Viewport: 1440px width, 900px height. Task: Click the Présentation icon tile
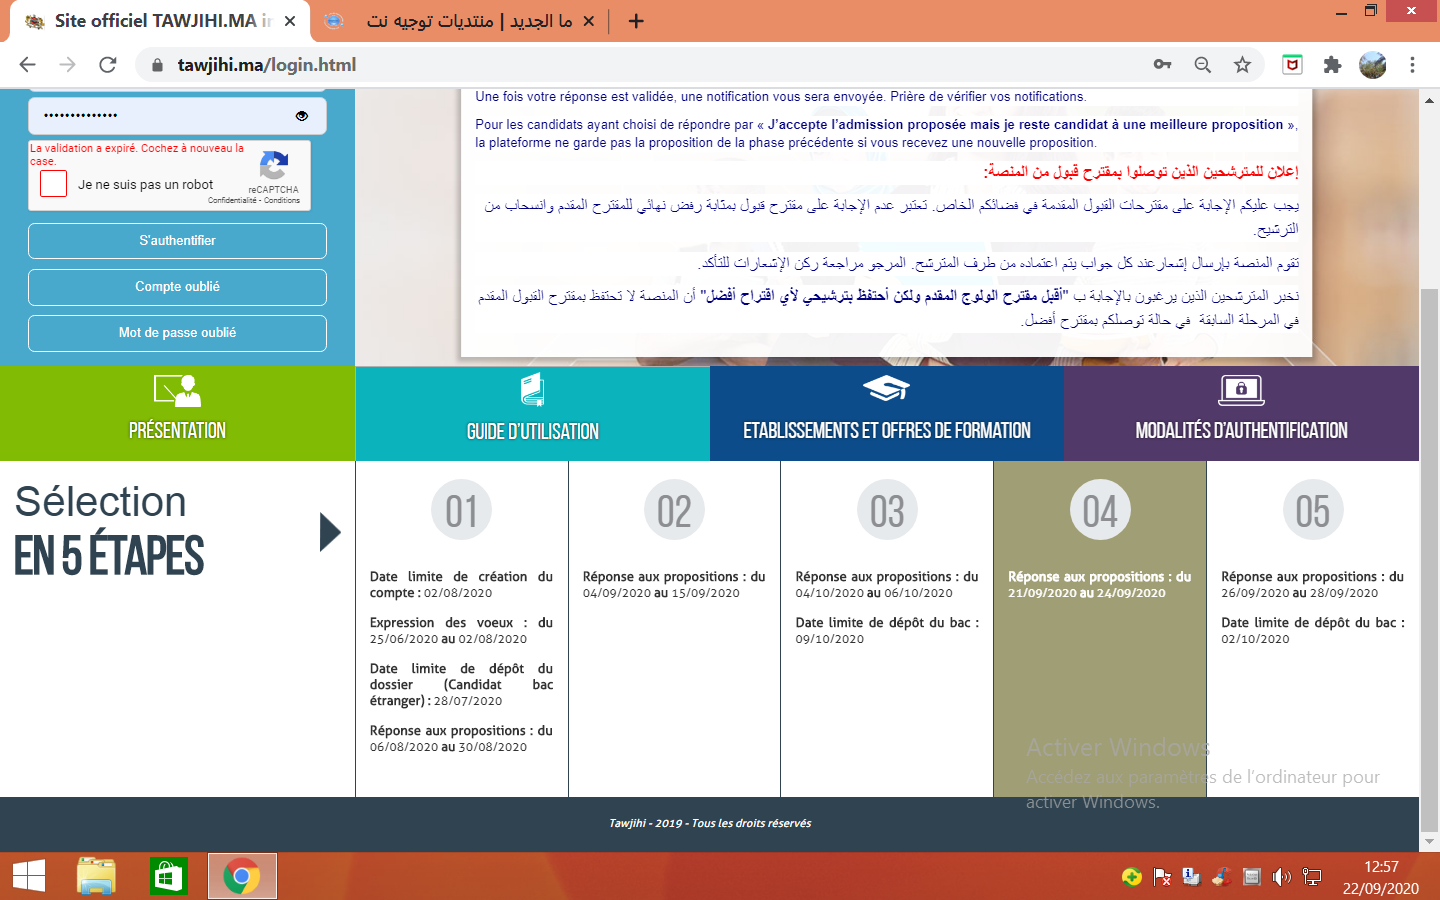(177, 391)
